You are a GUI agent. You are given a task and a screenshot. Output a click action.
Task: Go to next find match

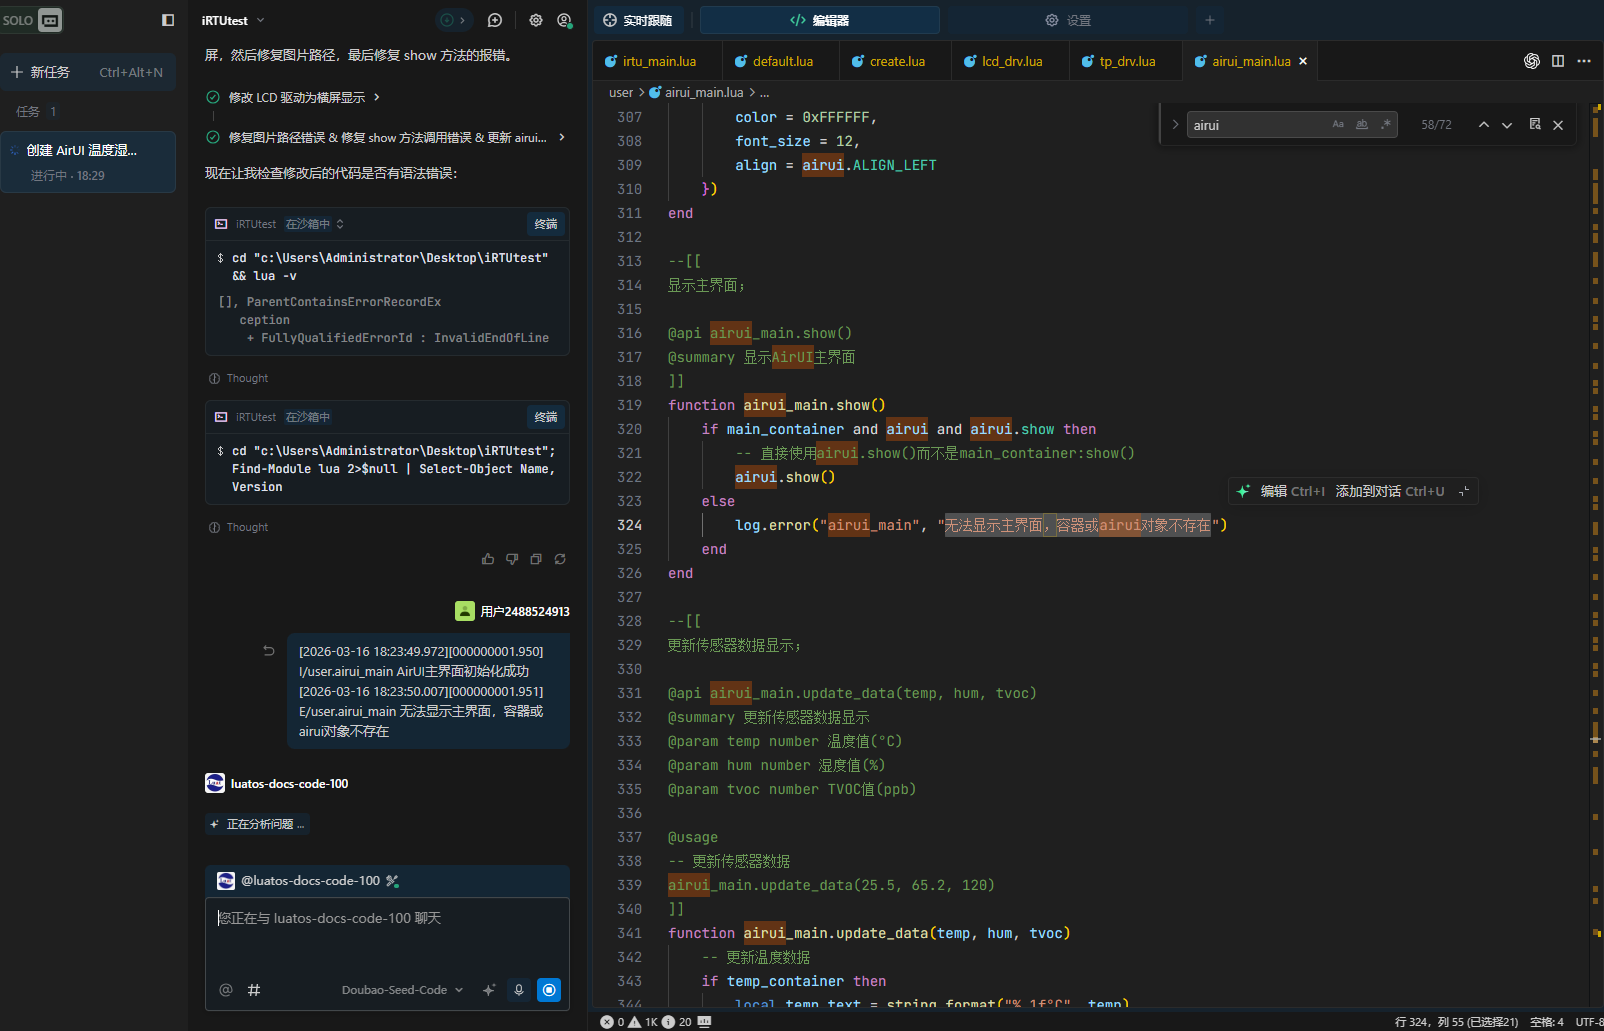[1507, 125]
